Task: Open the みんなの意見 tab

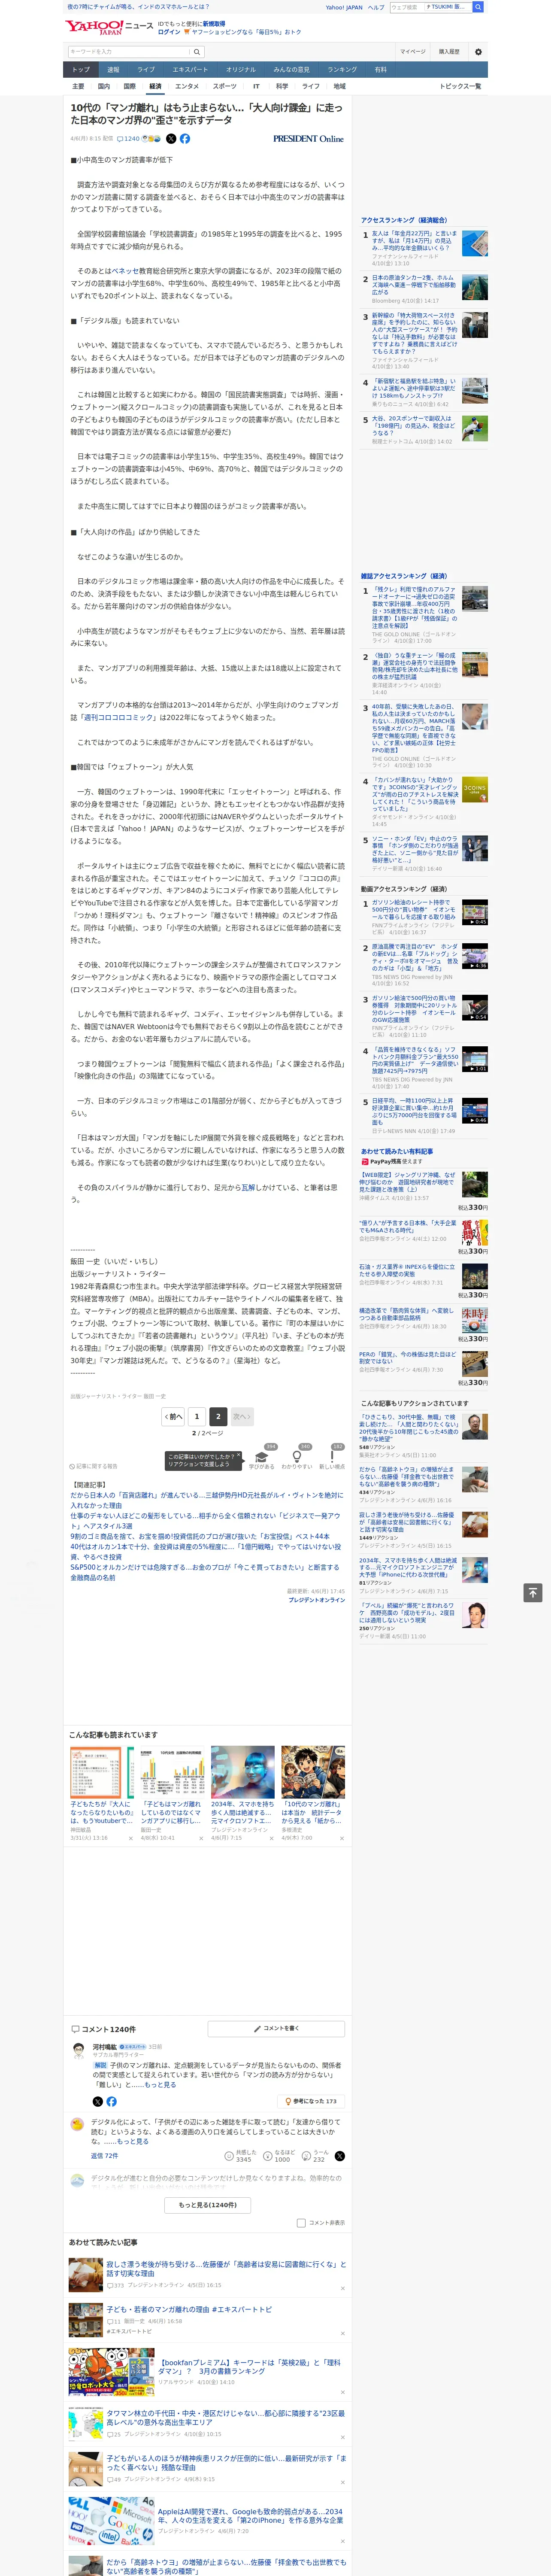Action: [x=291, y=70]
